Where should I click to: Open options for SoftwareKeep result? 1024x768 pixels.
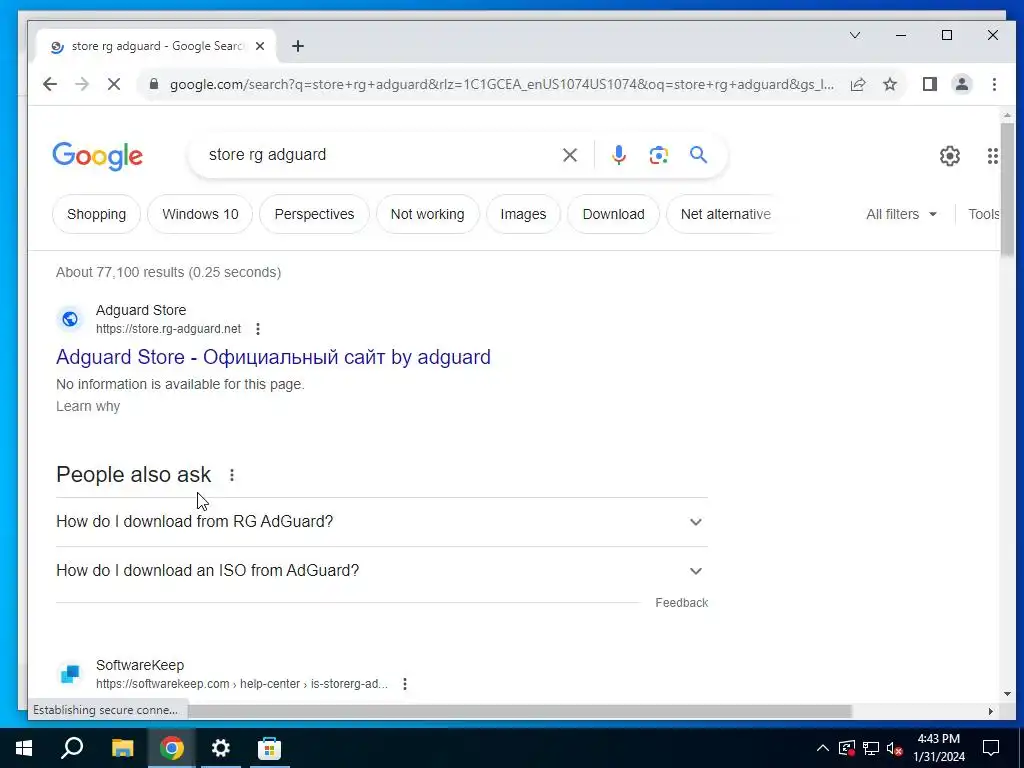click(x=405, y=684)
